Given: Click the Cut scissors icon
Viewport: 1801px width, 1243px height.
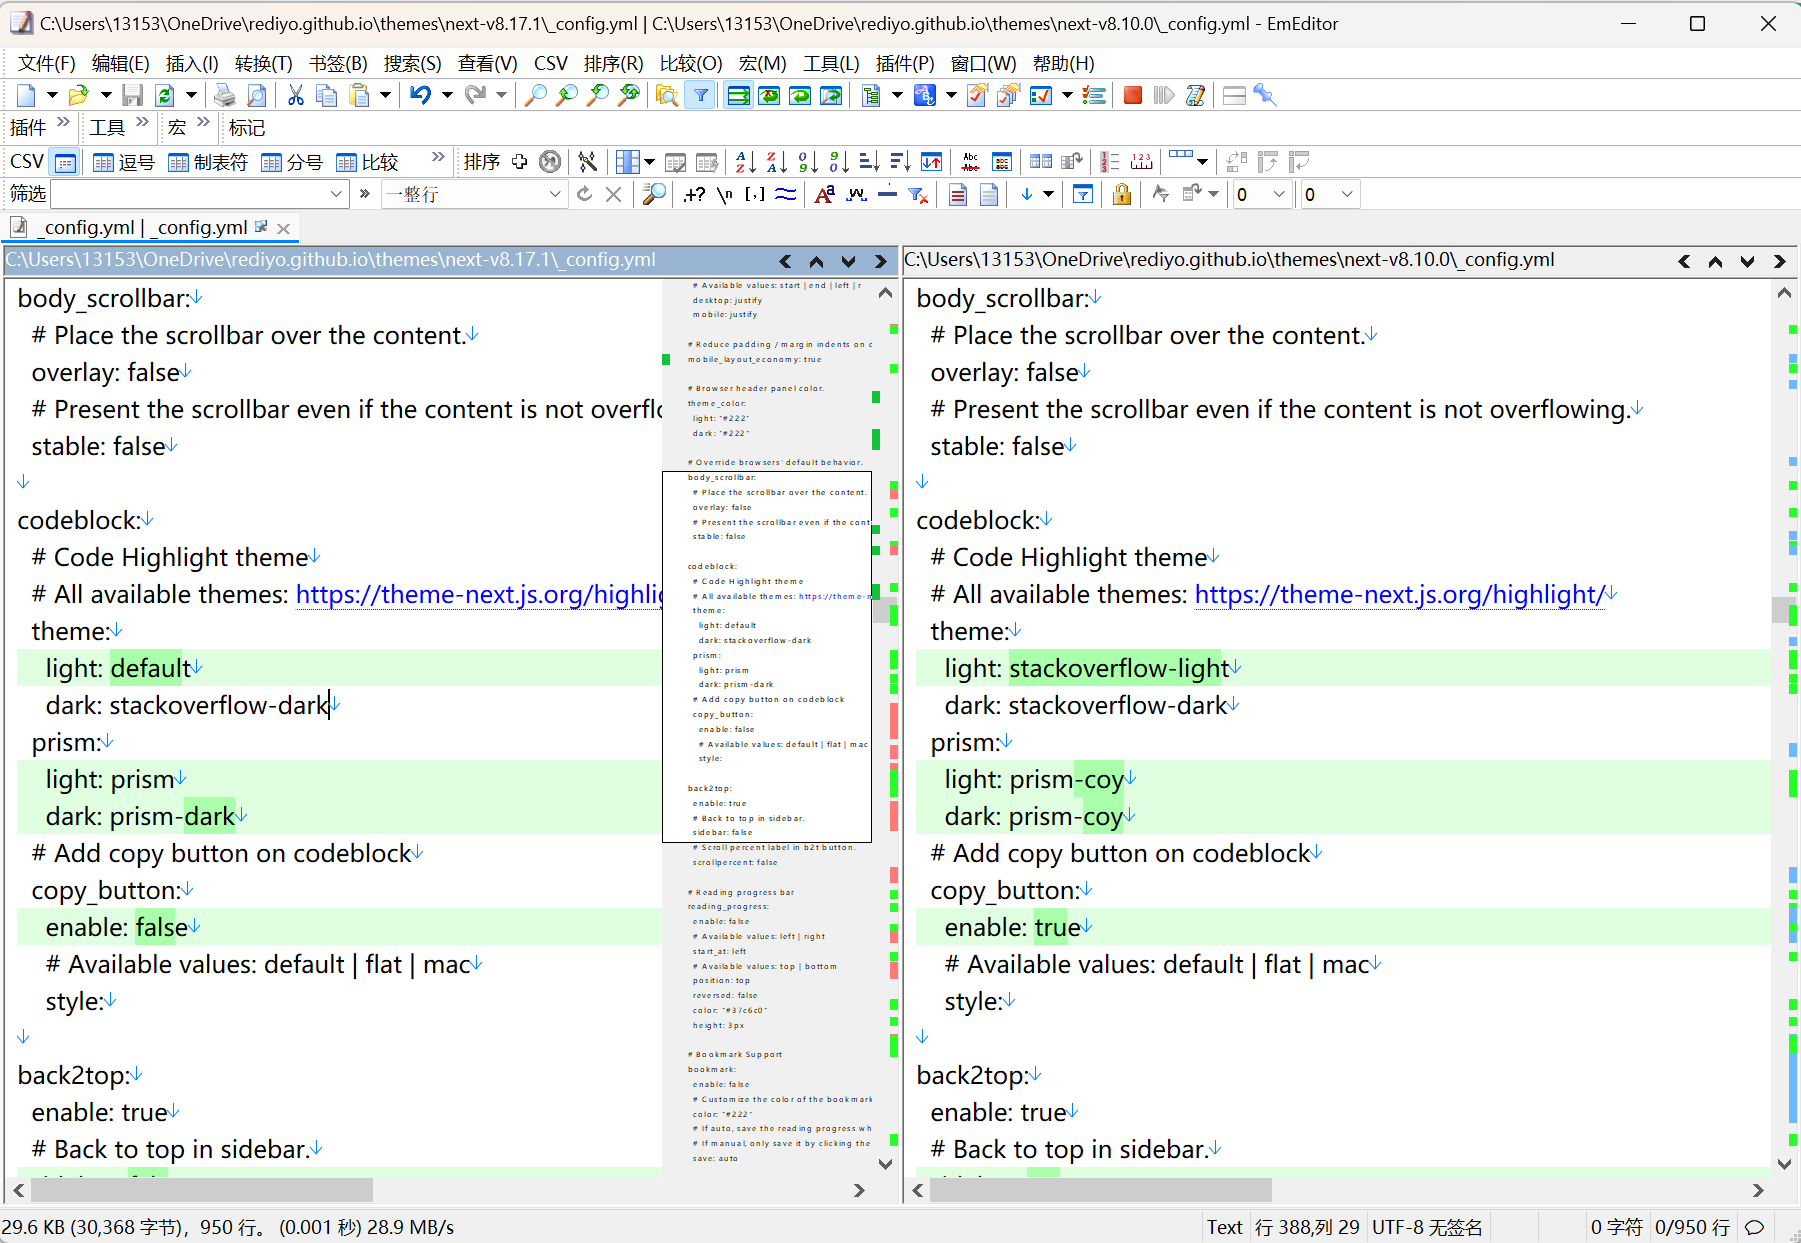Looking at the screenshot, I should tap(295, 95).
